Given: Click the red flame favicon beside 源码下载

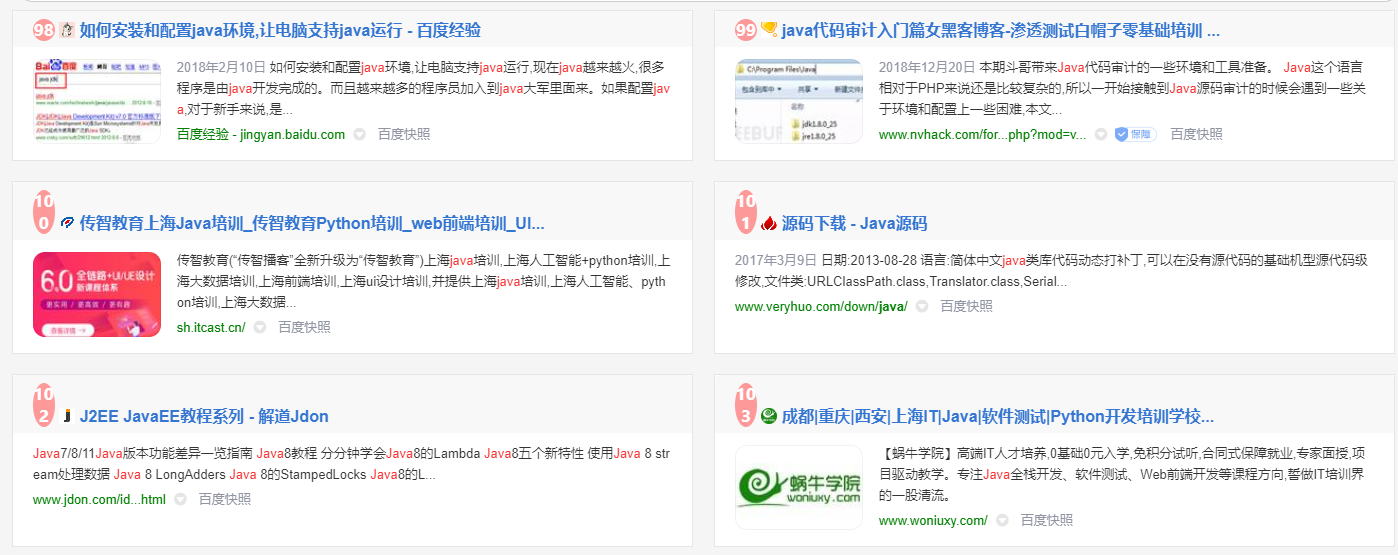Looking at the screenshot, I should click(769, 223).
